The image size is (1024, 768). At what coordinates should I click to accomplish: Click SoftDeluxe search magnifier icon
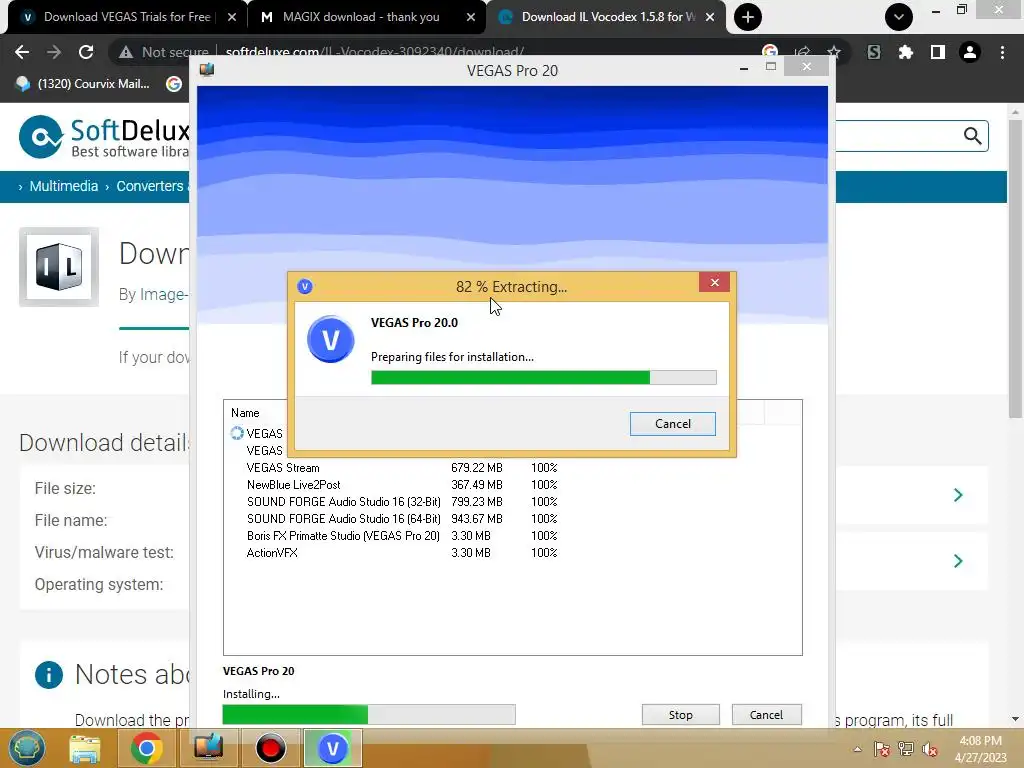972,136
